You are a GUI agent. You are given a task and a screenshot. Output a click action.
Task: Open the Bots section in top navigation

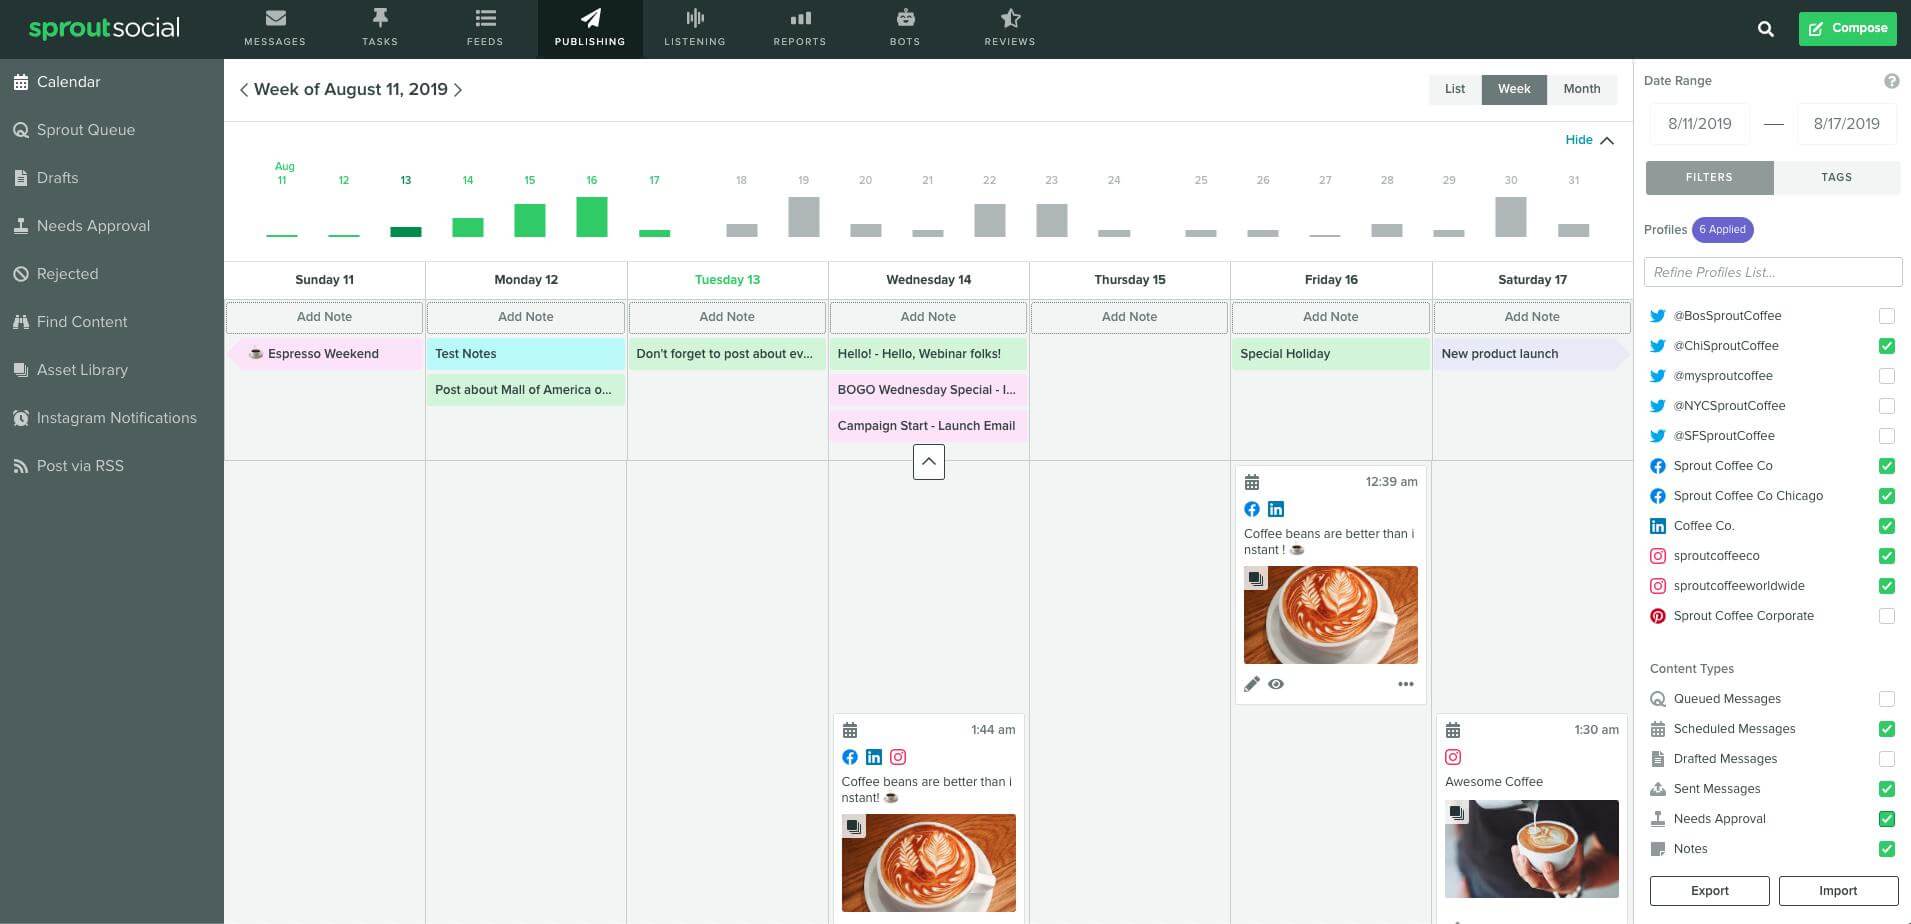(x=905, y=28)
